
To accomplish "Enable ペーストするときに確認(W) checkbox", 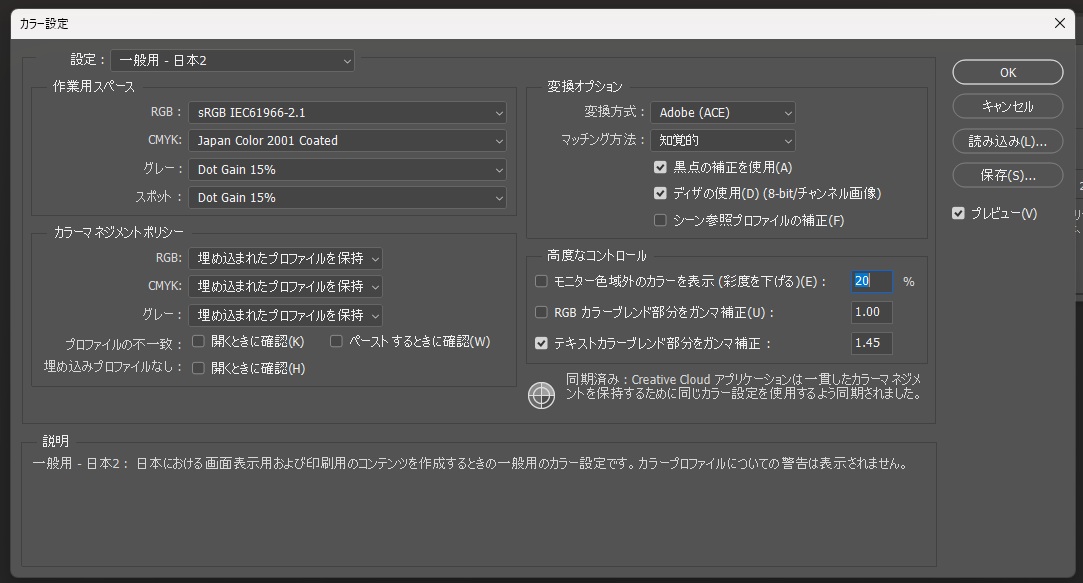I will pyautogui.click(x=336, y=341).
